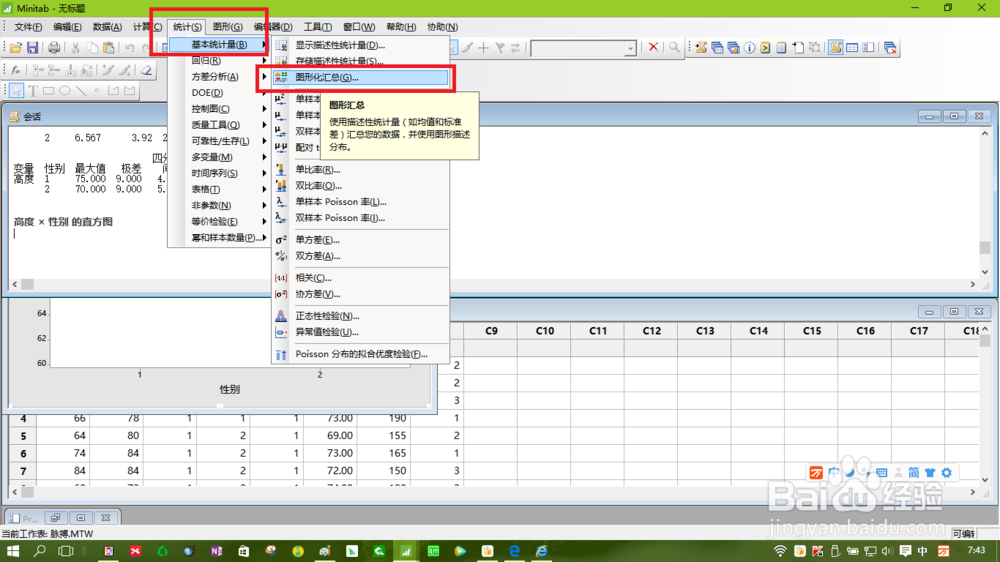1000x562 pixels.
Task: Choose 相关(C)... menu entry
Action: coord(361,278)
